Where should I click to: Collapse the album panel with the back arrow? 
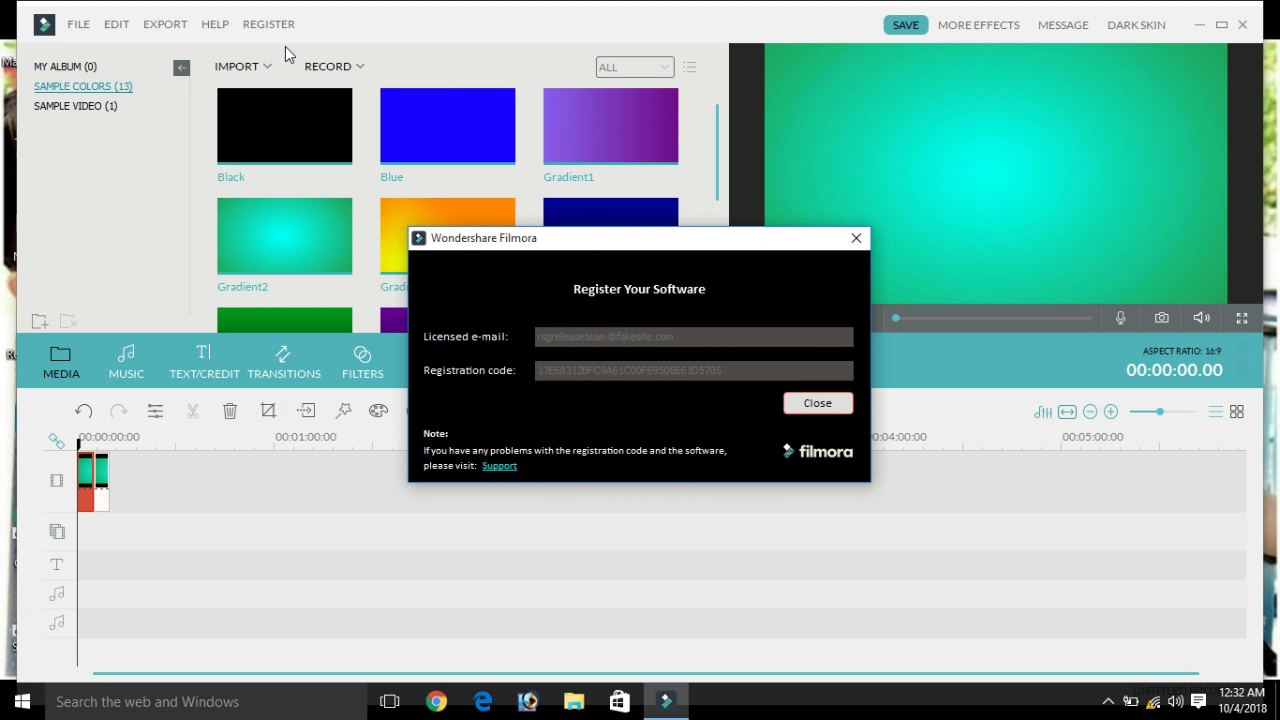pyautogui.click(x=181, y=68)
